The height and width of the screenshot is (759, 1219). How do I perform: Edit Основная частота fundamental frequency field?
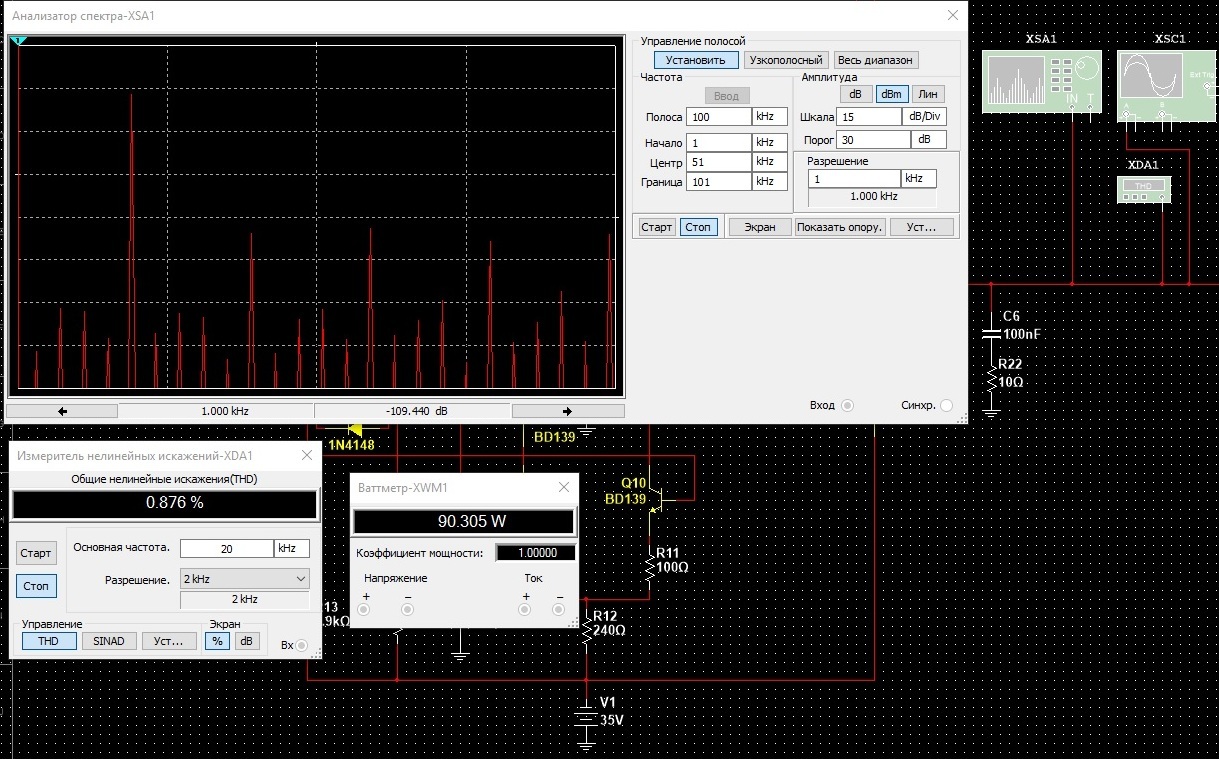227,549
